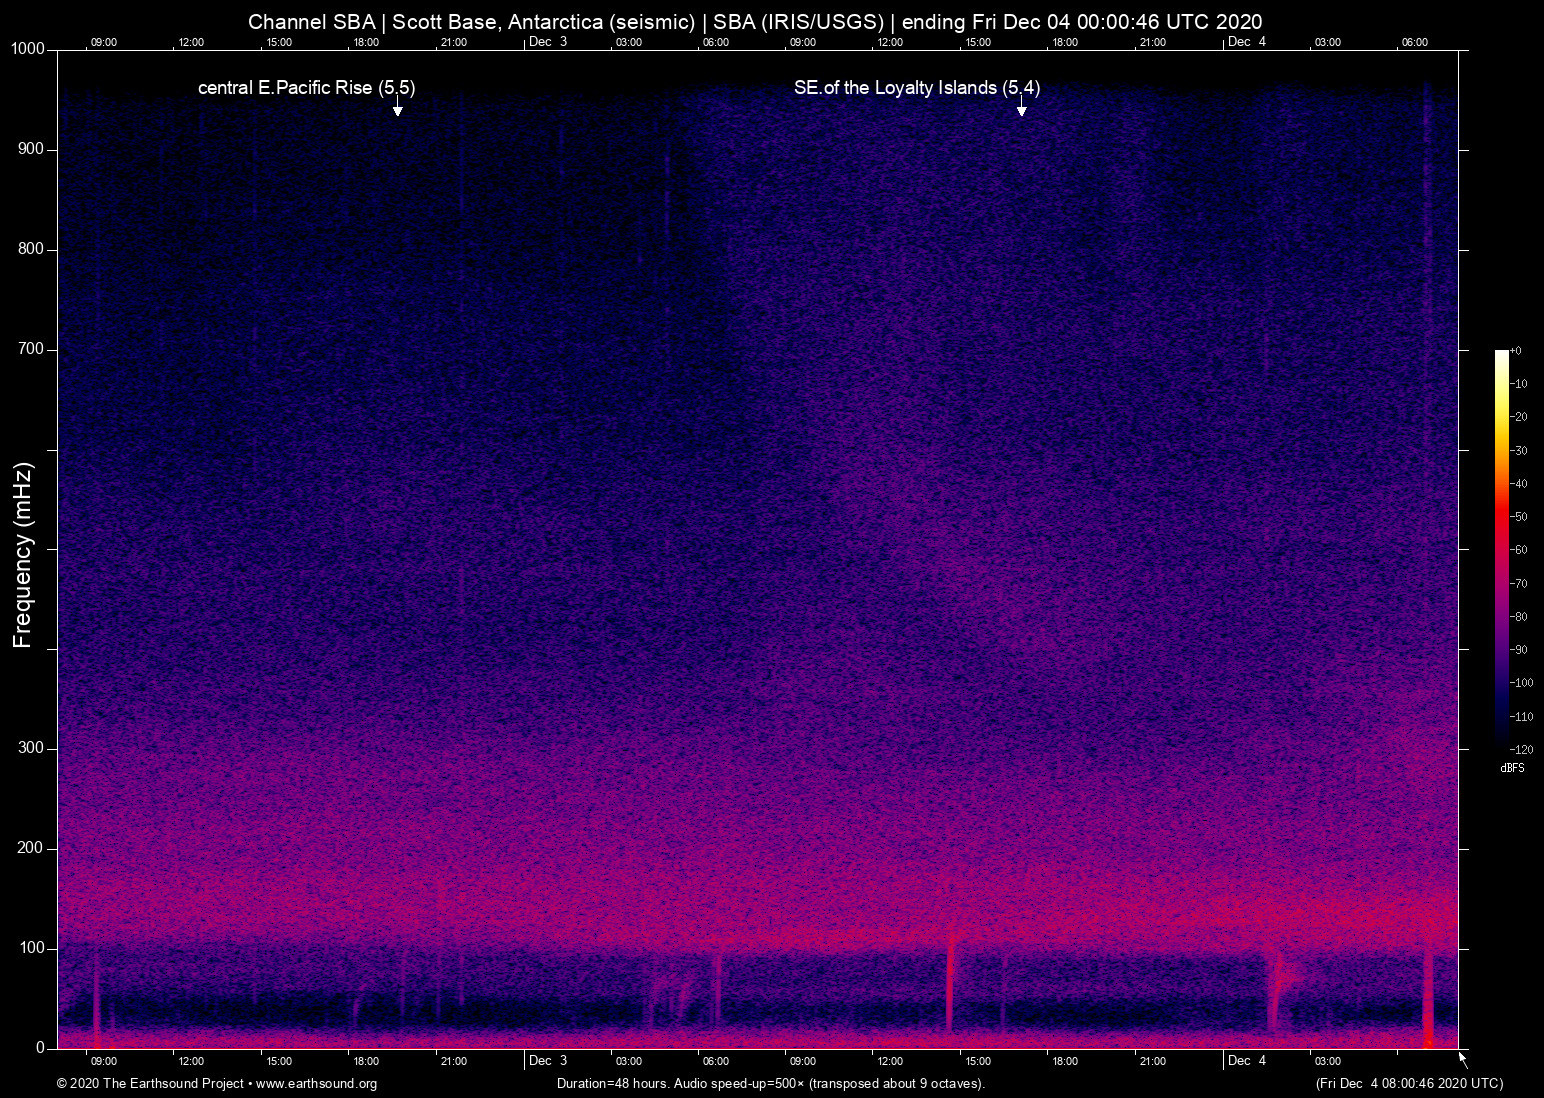The width and height of the screenshot is (1544, 1098).
Task: Open the www.earthsound.org link in the footer
Action: [316, 1084]
